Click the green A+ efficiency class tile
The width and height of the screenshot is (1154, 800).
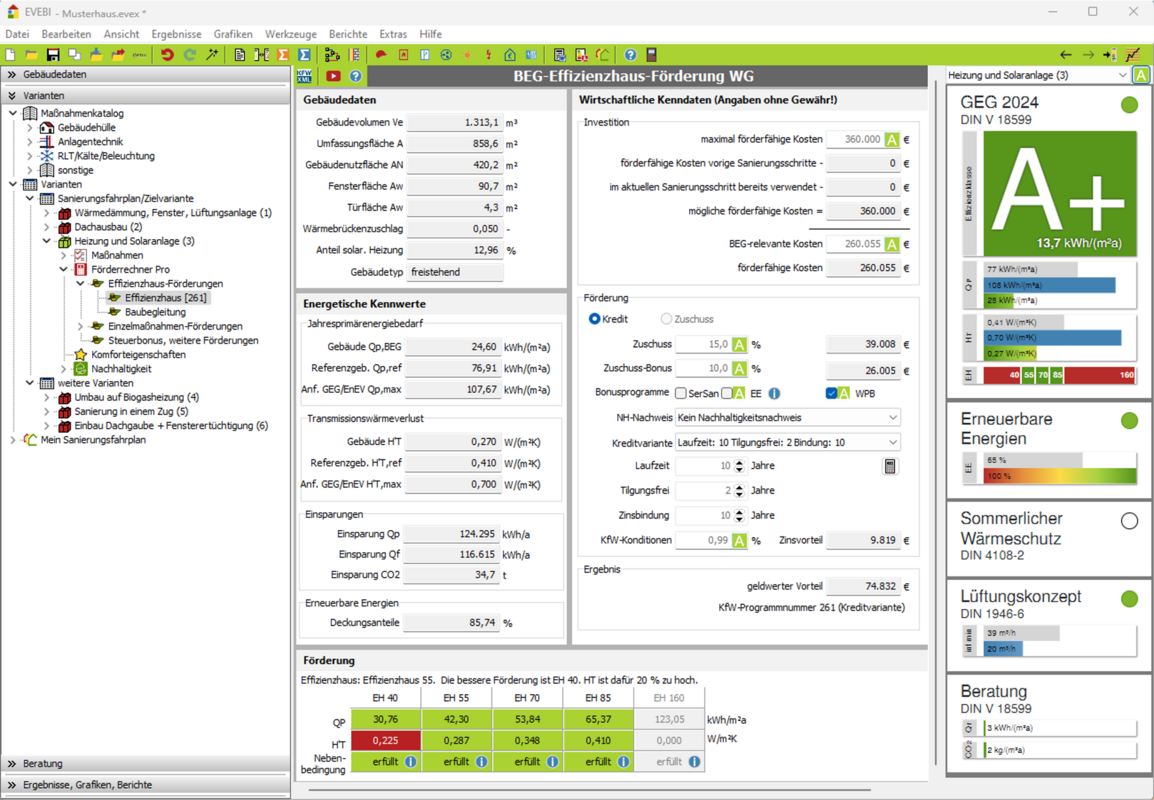click(x=1059, y=194)
